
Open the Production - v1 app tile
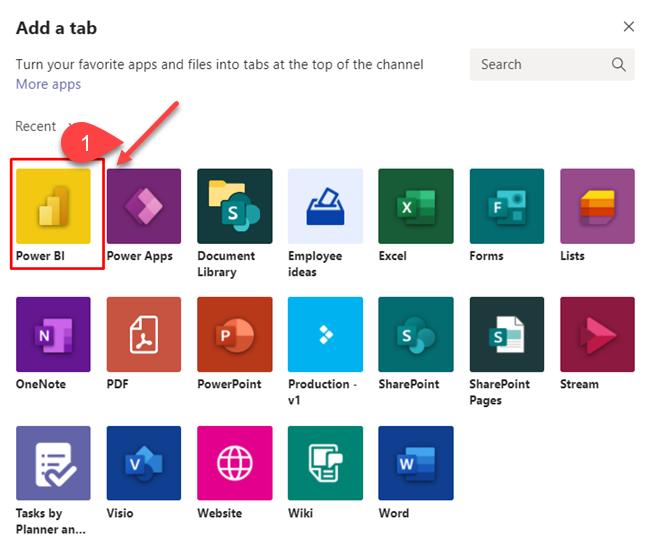[325, 334]
